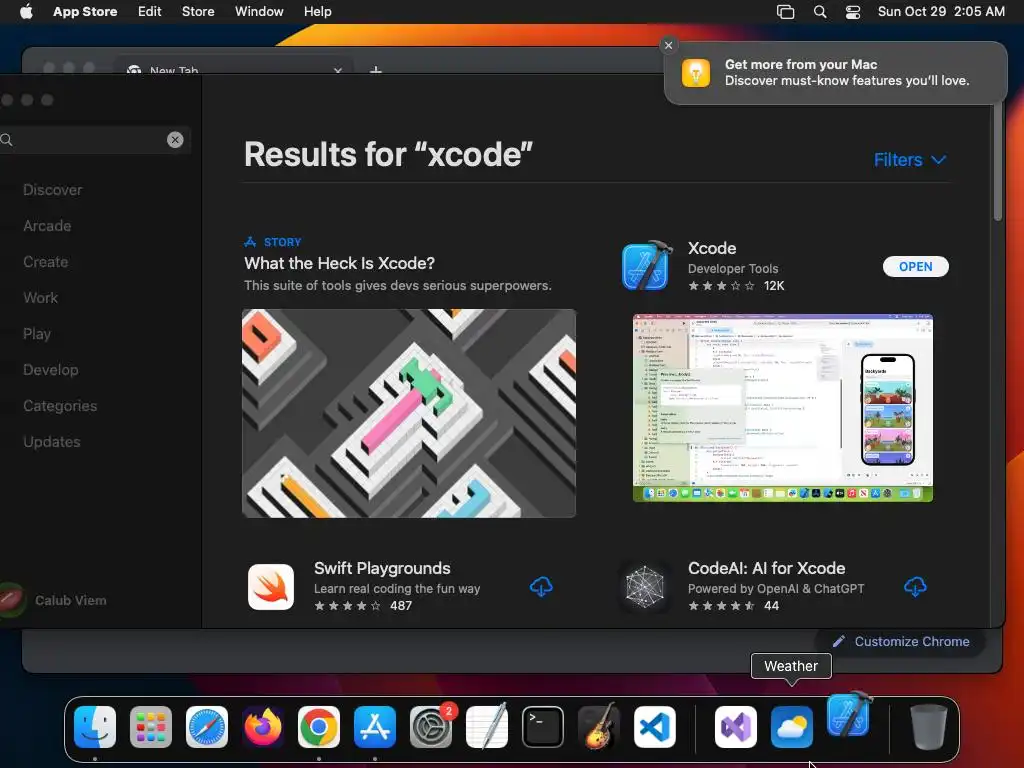The image size is (1024, 768).
Task: Open the App Store menu in menu bar
Action: tap(85, 11)
